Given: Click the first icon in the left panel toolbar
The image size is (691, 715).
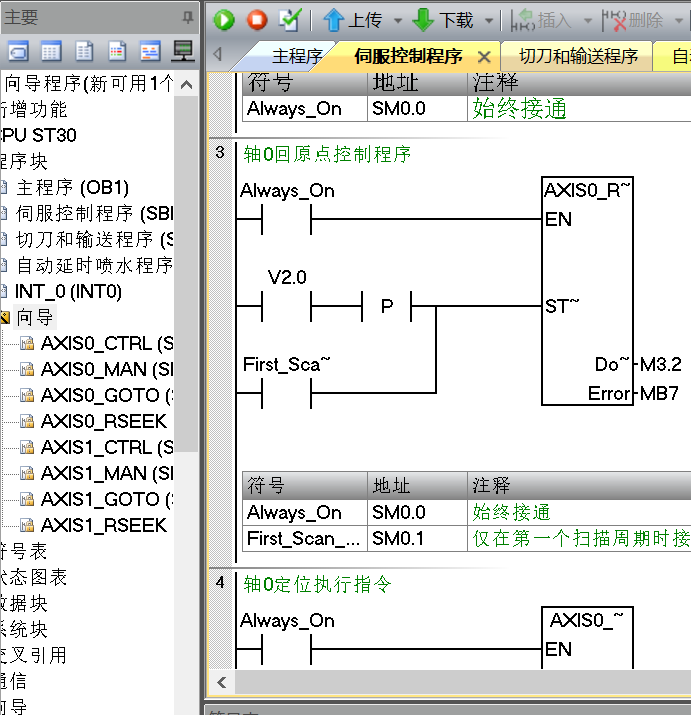Looking at the screenshot, I should (x=18, y=51).
